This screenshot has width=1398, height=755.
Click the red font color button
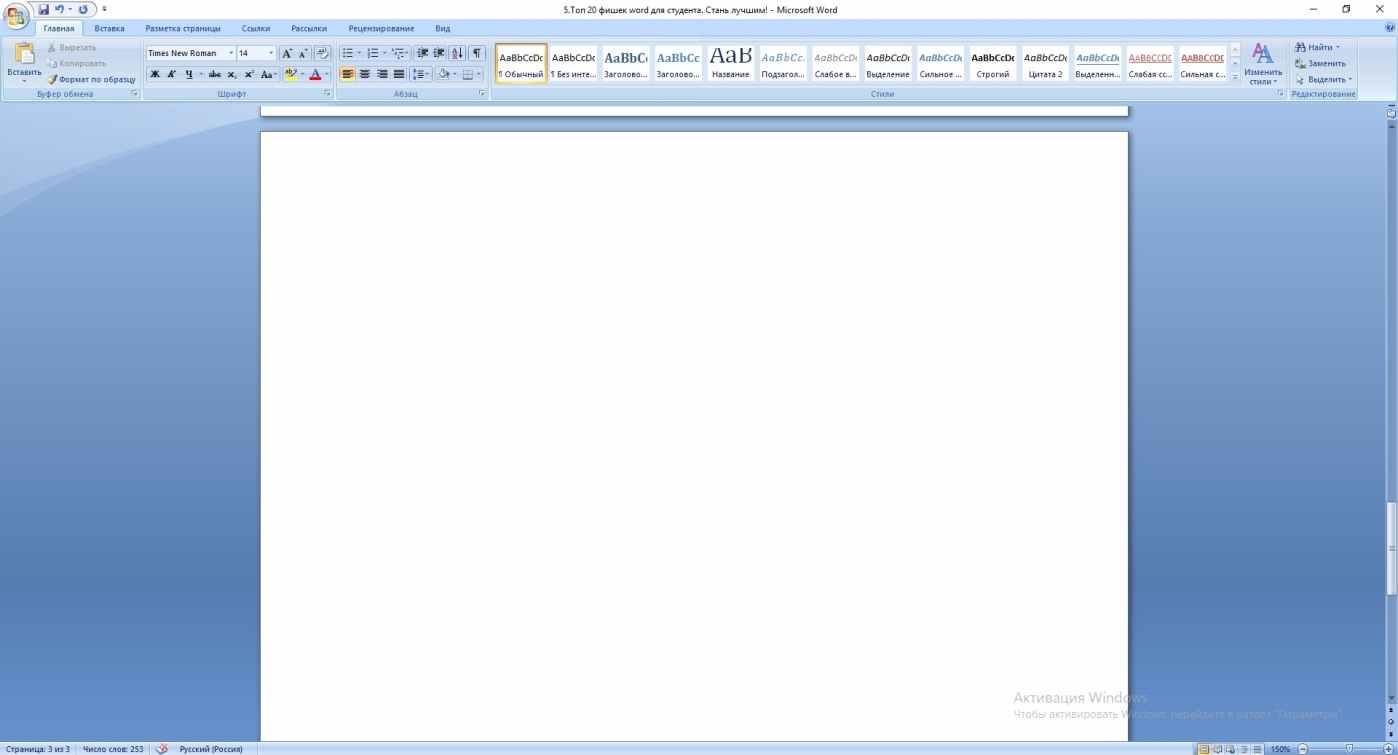[315, 74]
